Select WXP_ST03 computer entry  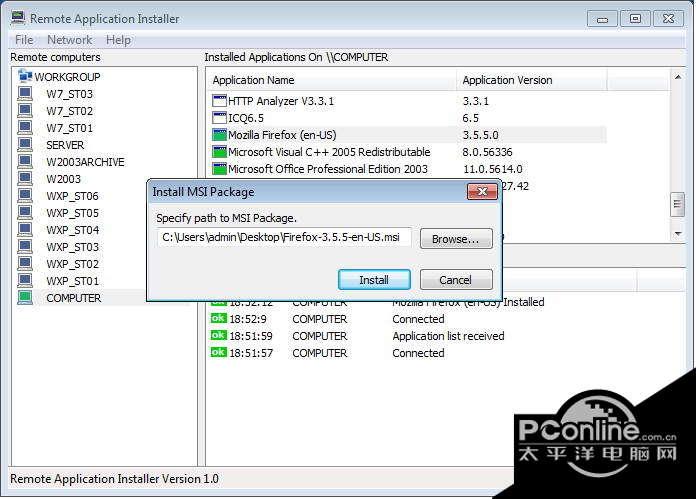click(72, 247)
